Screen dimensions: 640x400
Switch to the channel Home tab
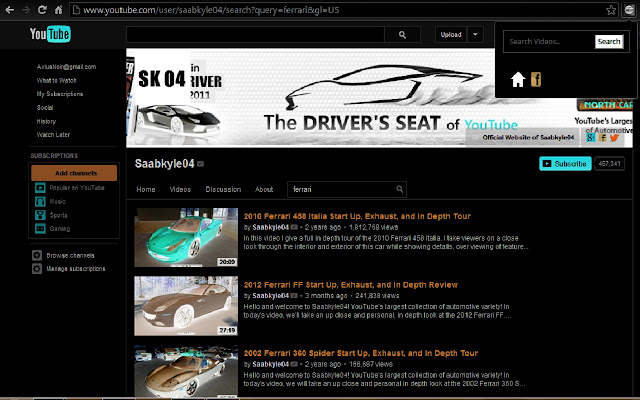(146, 189)
